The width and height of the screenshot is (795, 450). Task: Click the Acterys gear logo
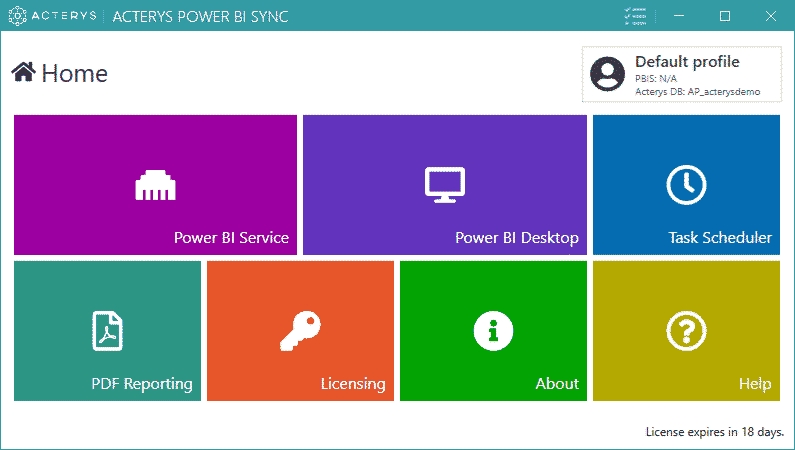point(17,16)
